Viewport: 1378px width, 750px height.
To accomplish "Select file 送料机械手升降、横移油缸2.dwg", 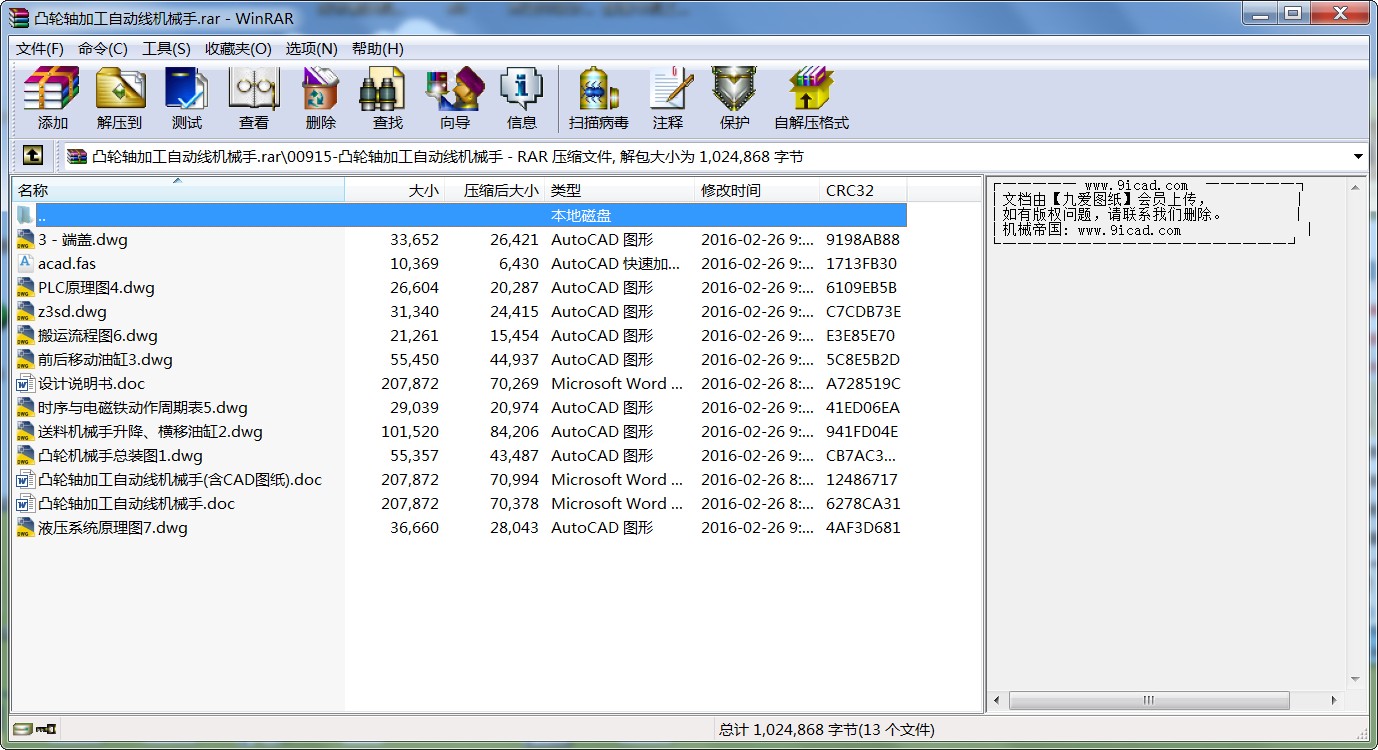I will pos(150,431).
